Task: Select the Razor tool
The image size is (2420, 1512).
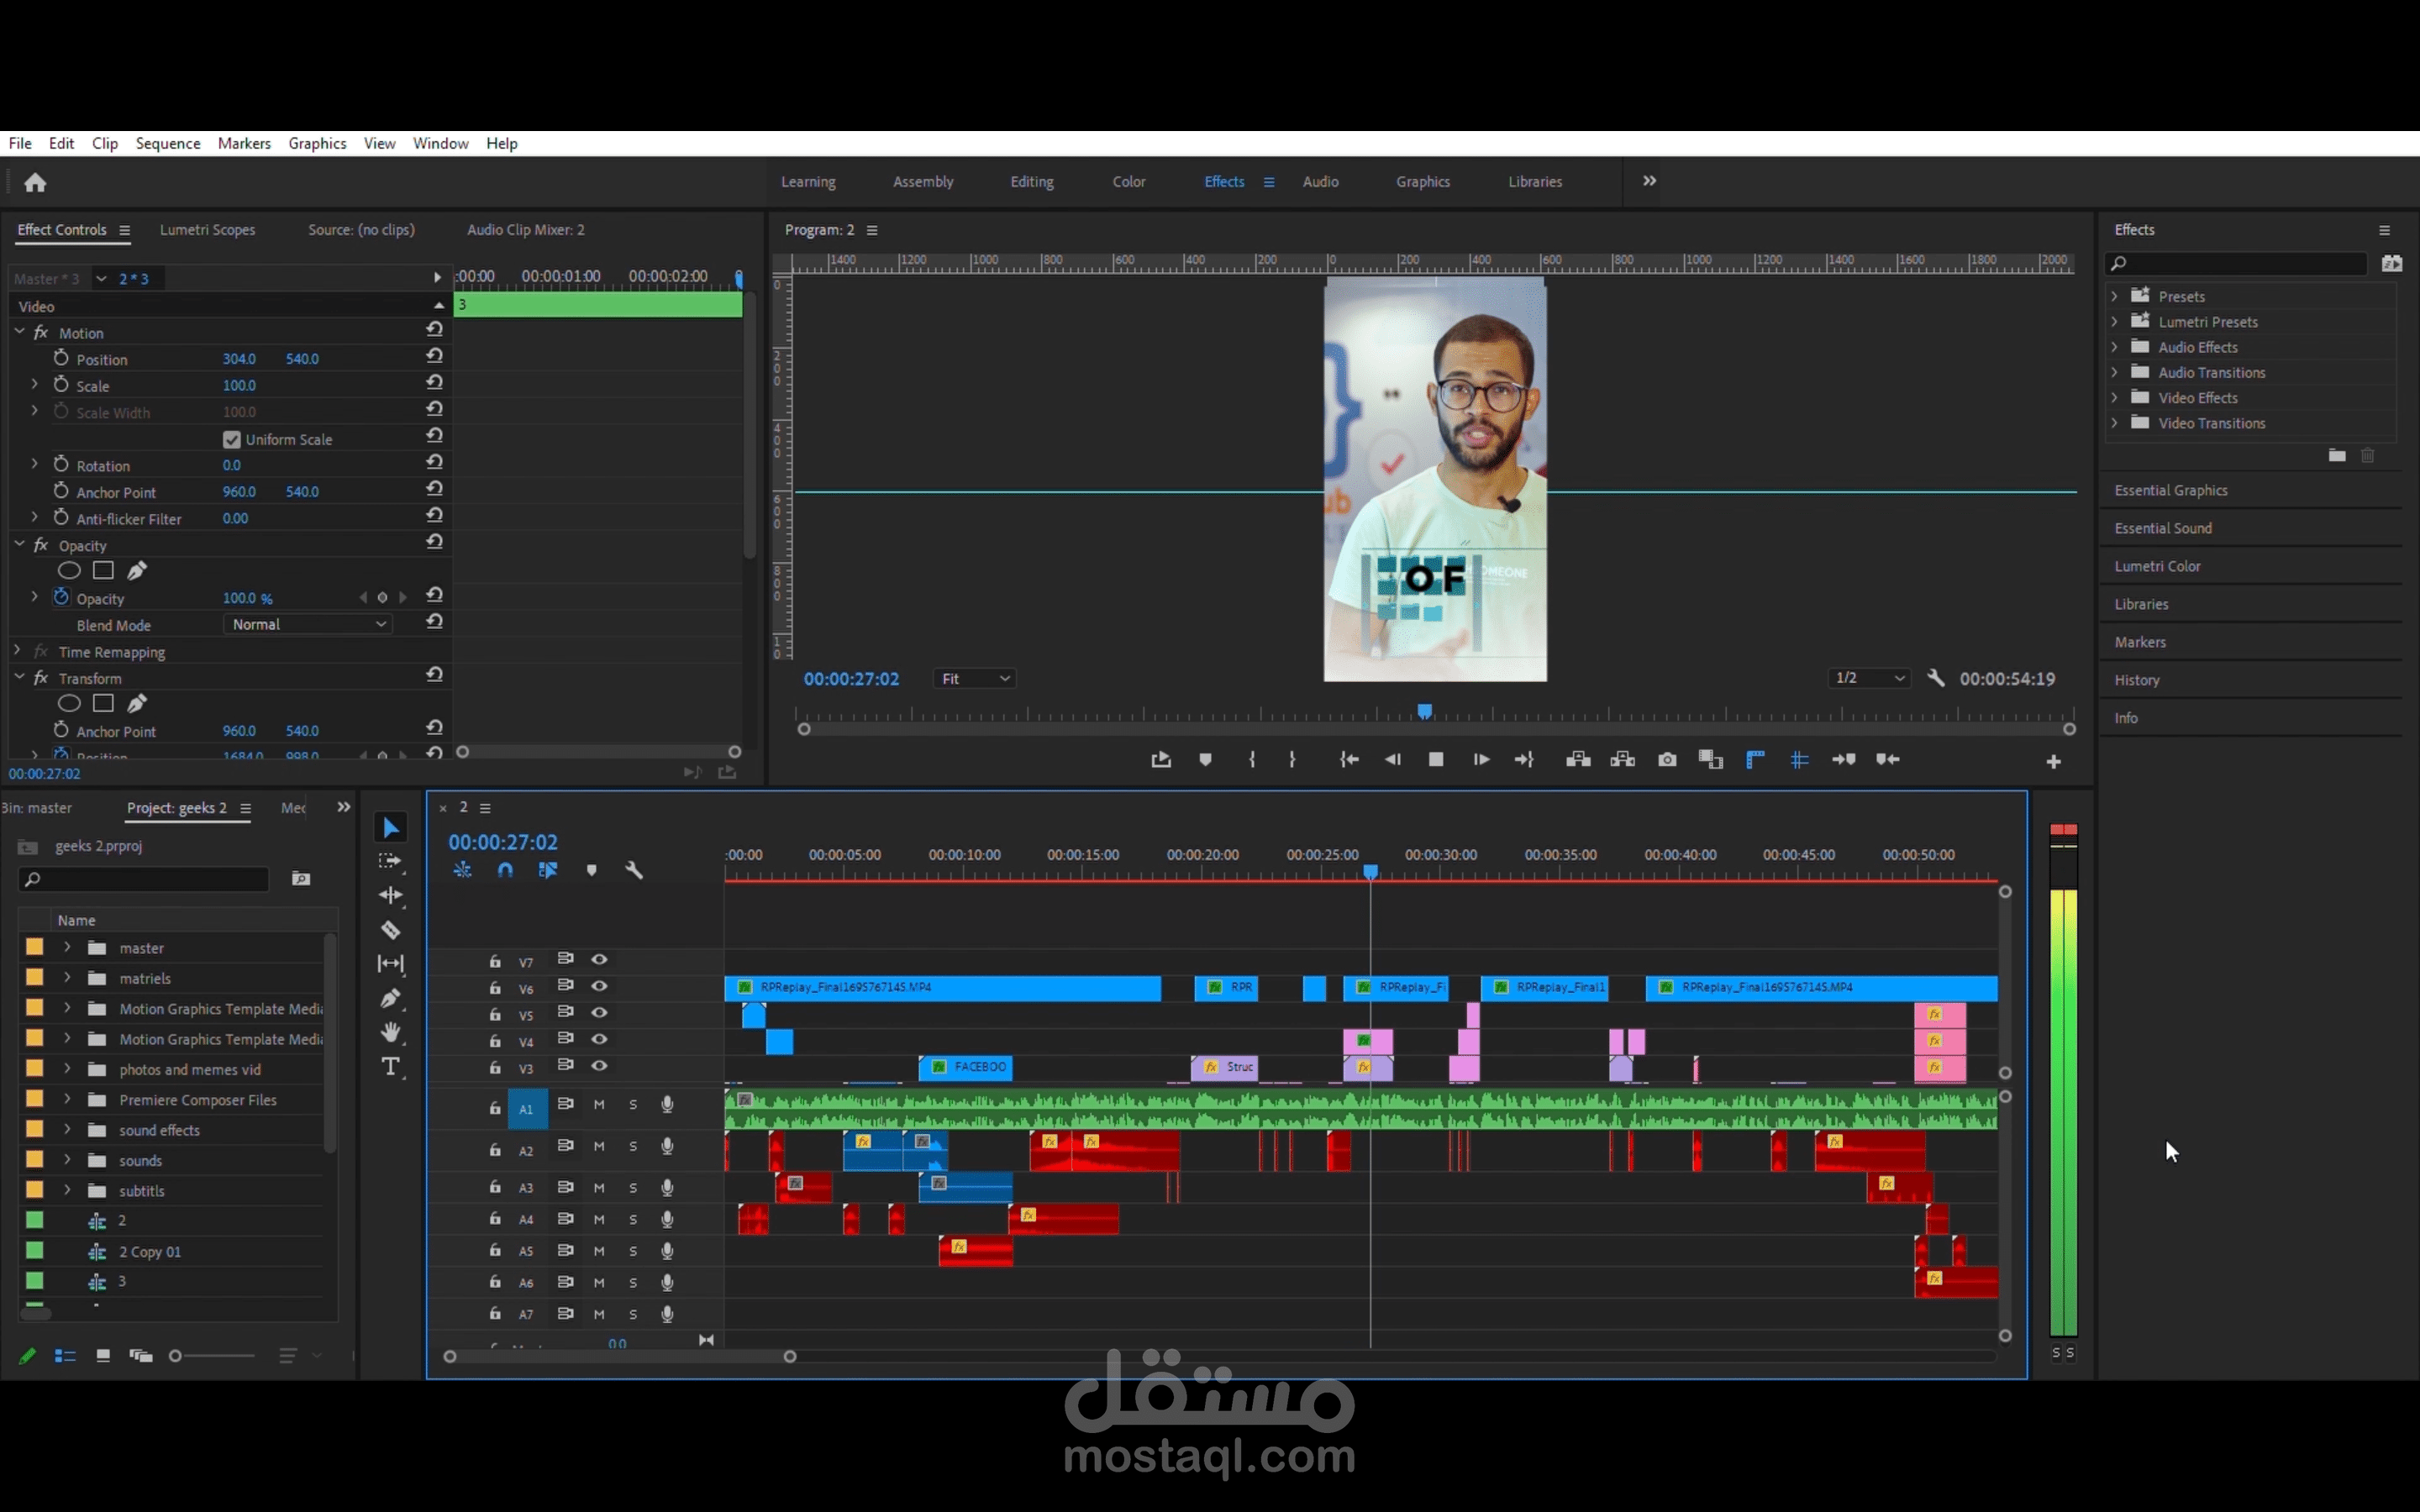Action: click(391, 930)
